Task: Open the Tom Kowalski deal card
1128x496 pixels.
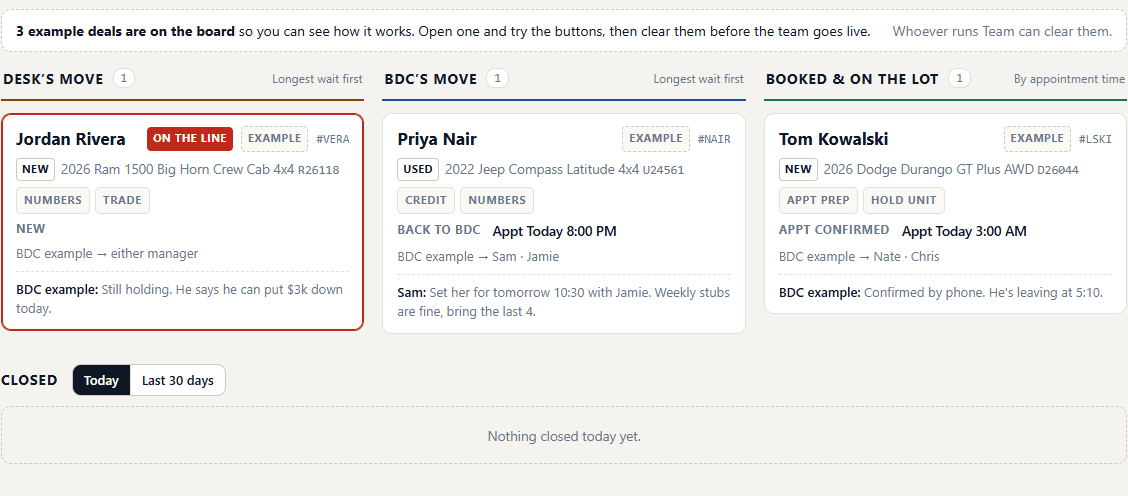Action: tap(945, 213)
